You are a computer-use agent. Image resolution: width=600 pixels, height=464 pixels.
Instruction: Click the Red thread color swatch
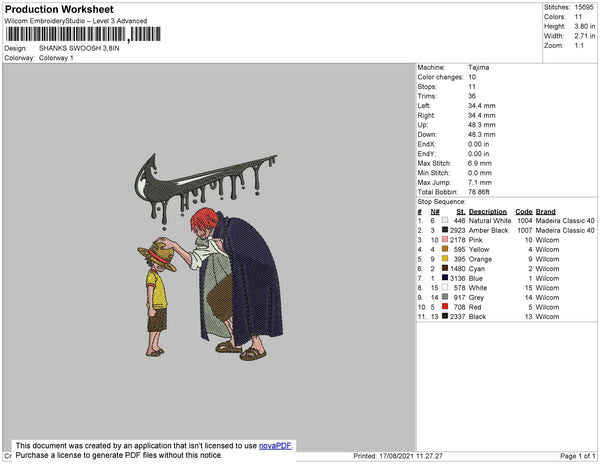(445, 306)
